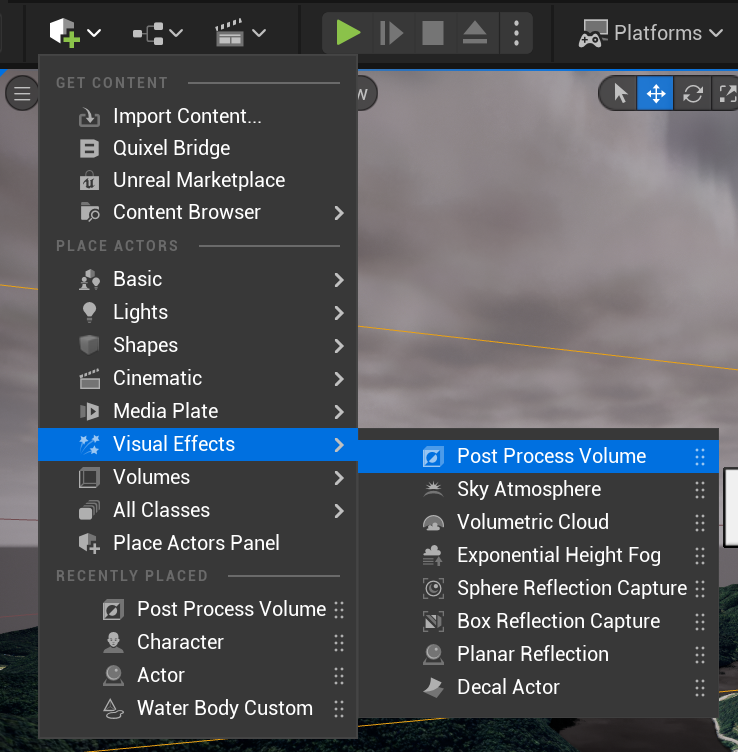Place recently used Character actor
The height and width of the screenshot is (752, 738).
(198, 643)
